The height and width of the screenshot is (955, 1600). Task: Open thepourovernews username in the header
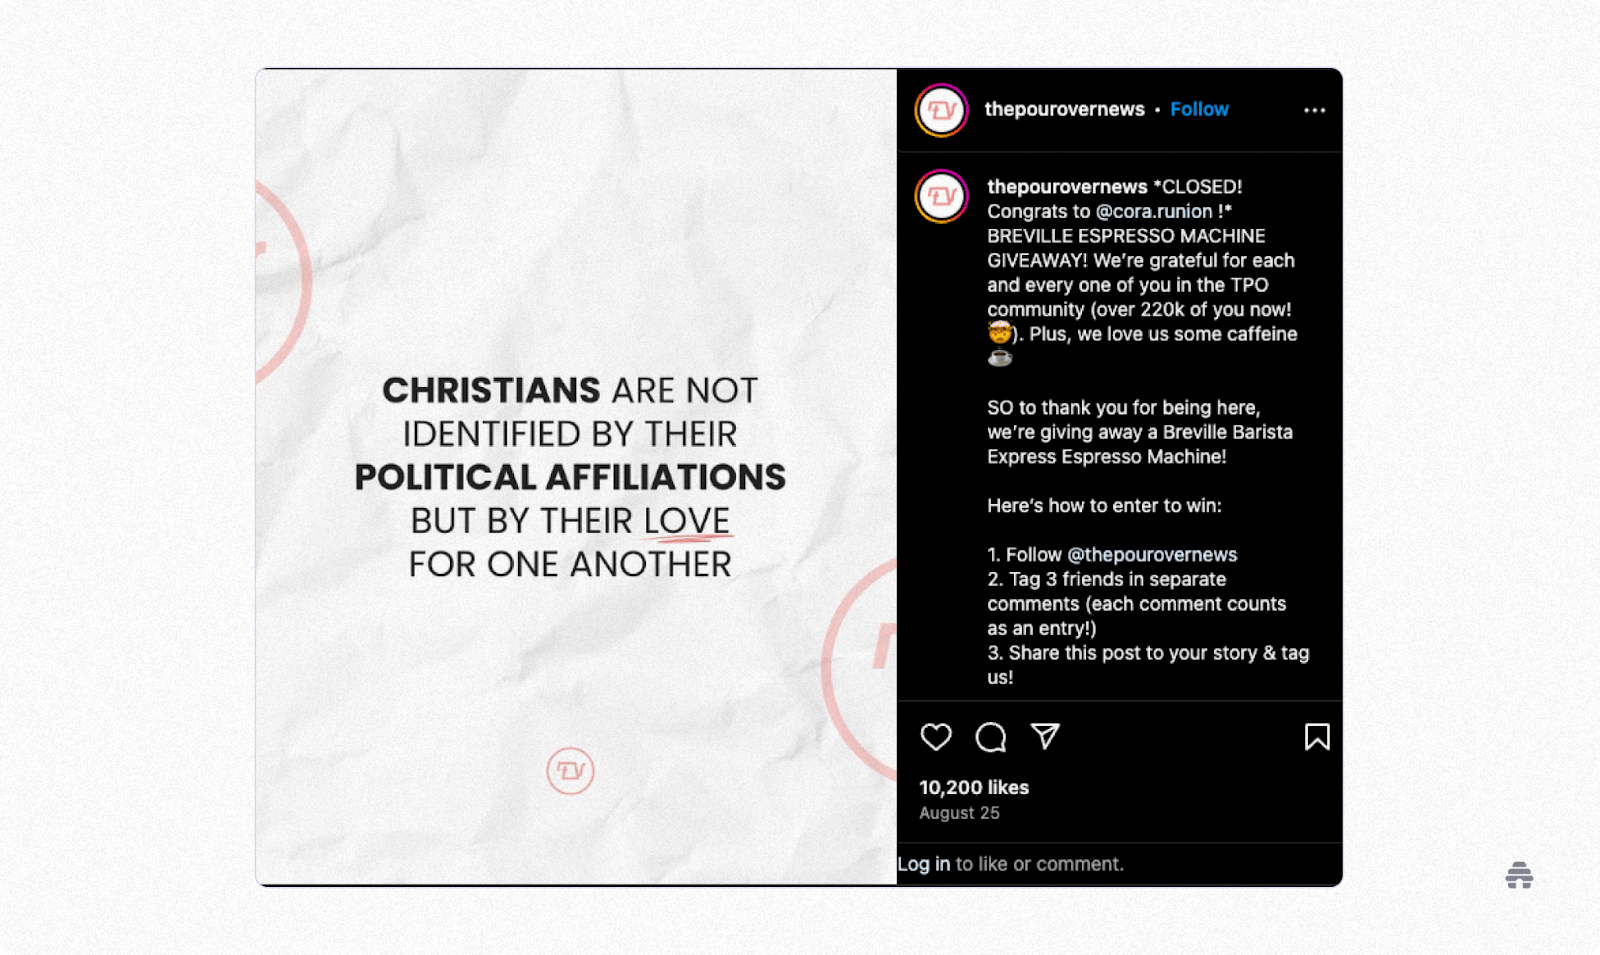pos(1064,109)
